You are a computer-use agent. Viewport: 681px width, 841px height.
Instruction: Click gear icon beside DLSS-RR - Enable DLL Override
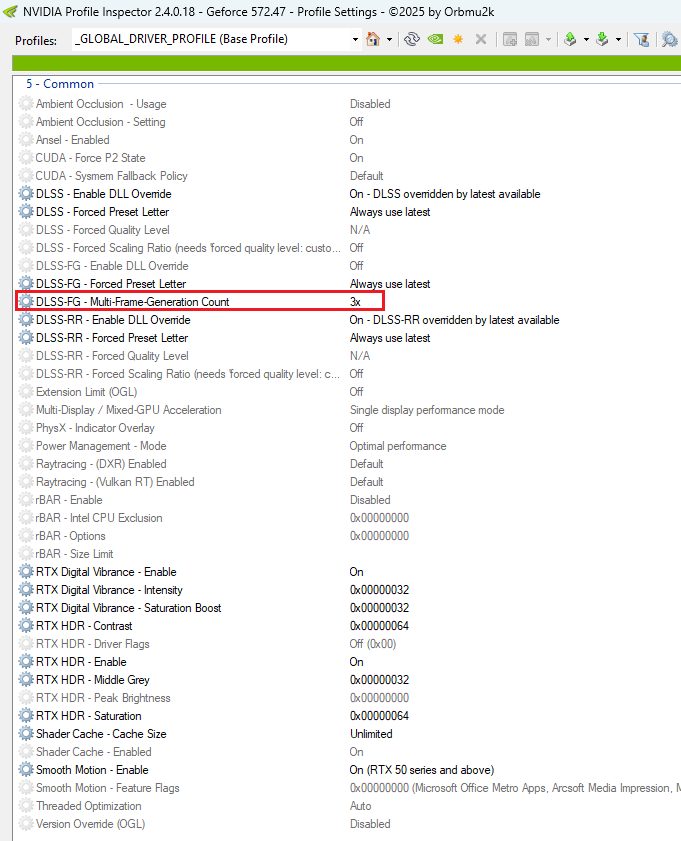26,320
